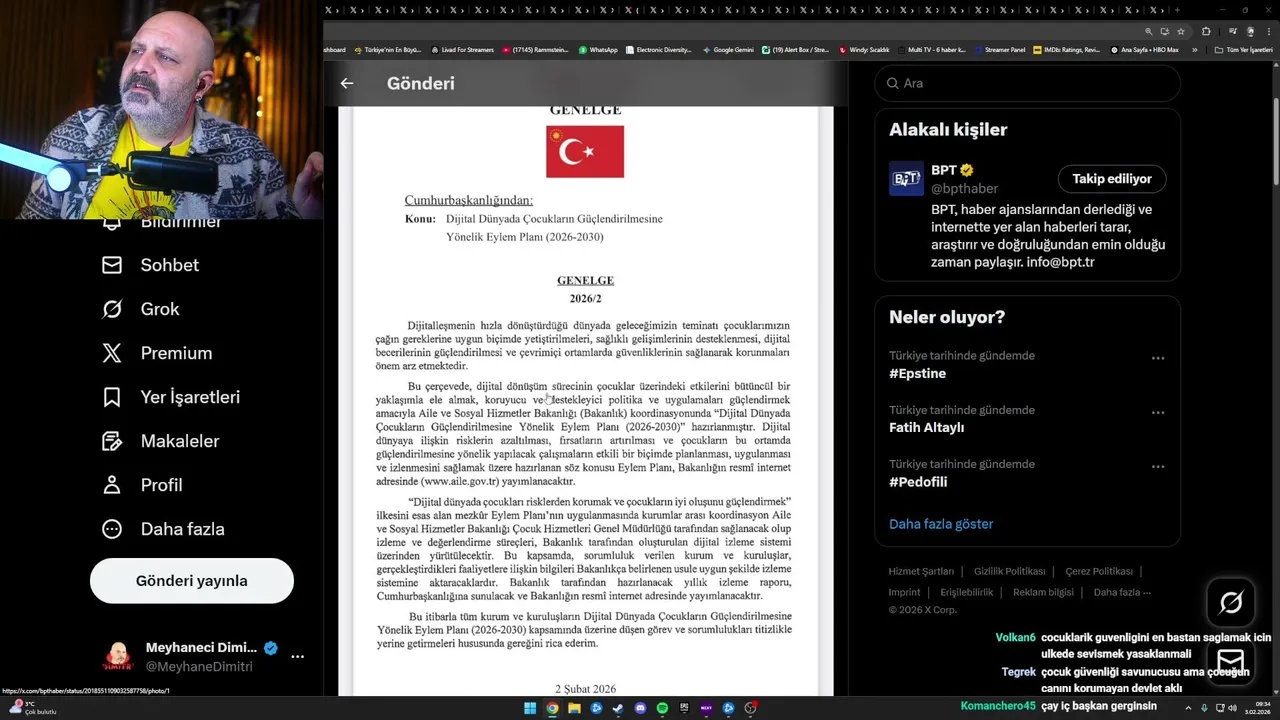Open IMDb Ratings bookmark
The height and width of the screenshot is (720, 1280).
(1066, 50)
